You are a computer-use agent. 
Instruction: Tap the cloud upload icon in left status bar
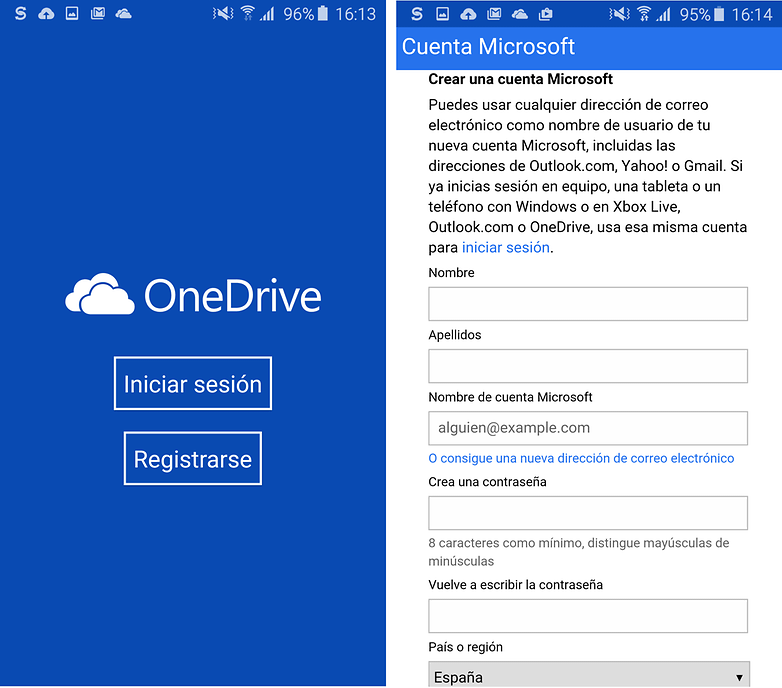pyautogui.click(x=46, y=13)
